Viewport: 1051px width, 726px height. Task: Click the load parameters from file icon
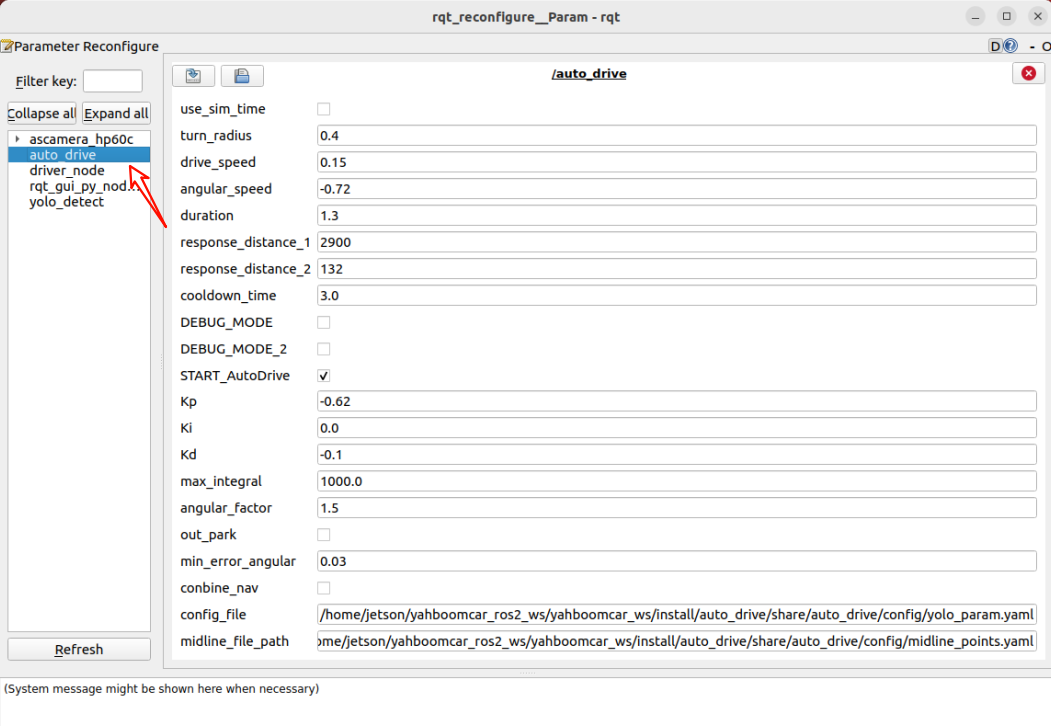pyautogui.click(x=193, y=76)
